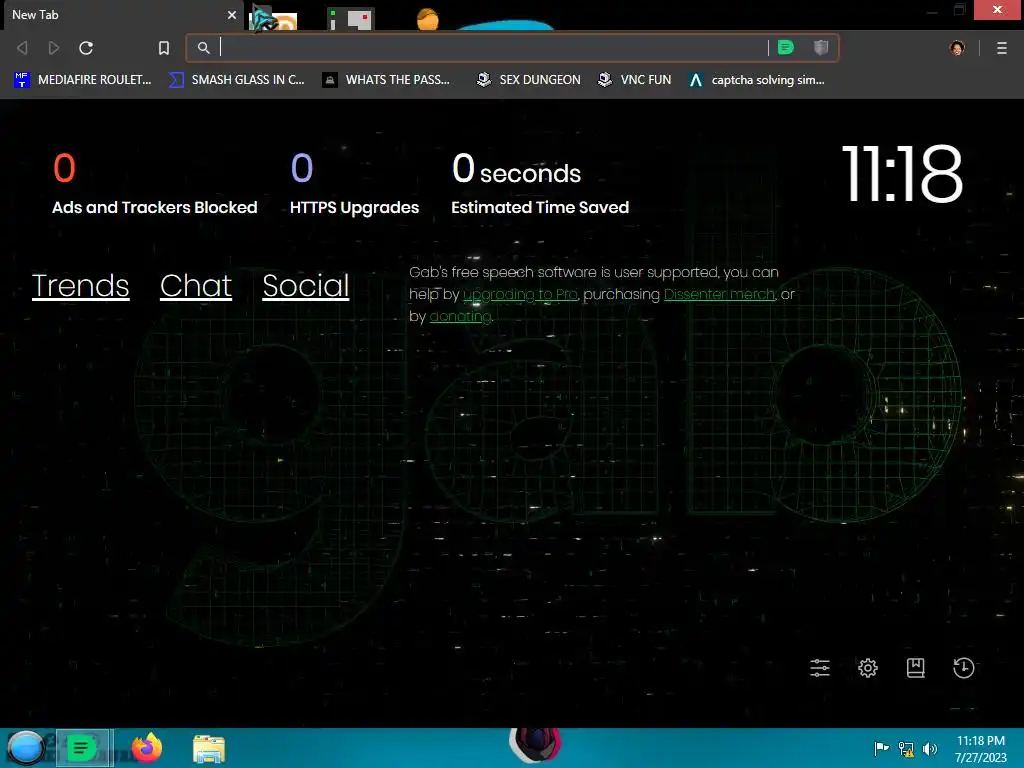The image size is (1024, 768).
Task: Click the 11:18 clock on the page
Action: pyautogui.click(x=902, y=174)
